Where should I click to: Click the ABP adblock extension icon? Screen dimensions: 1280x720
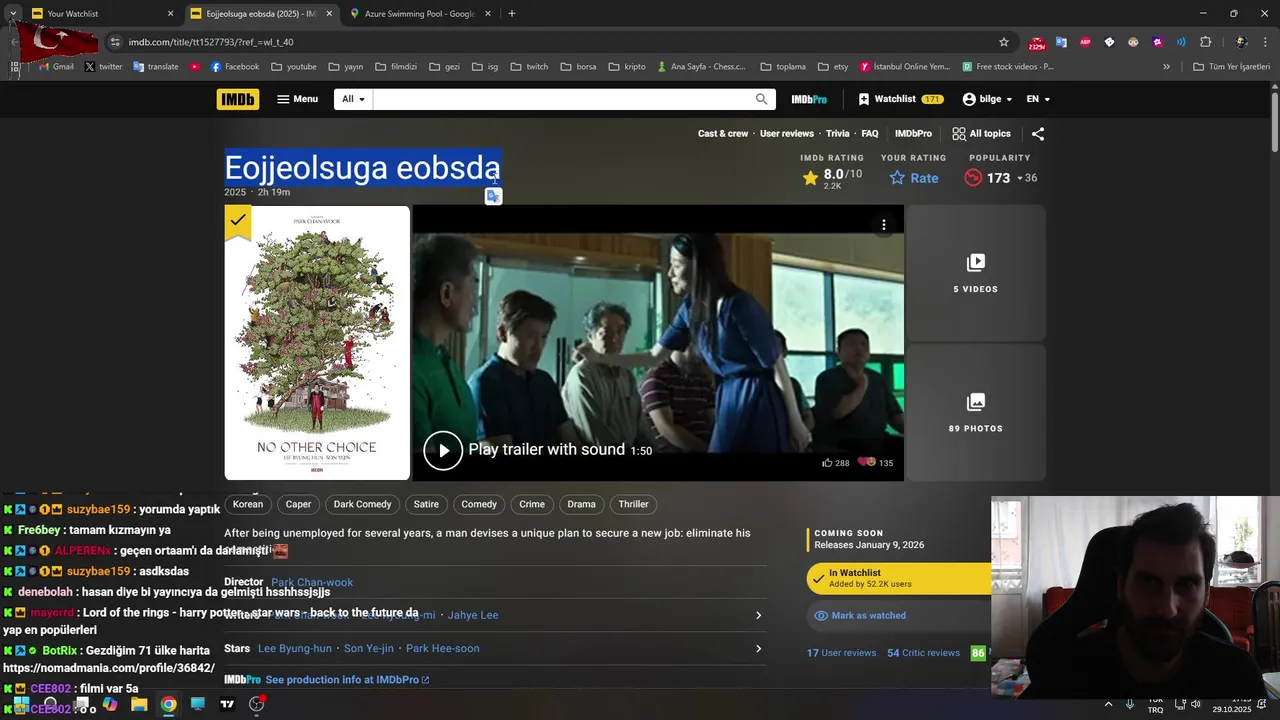pyautogui.click(x=1085, y=42)
